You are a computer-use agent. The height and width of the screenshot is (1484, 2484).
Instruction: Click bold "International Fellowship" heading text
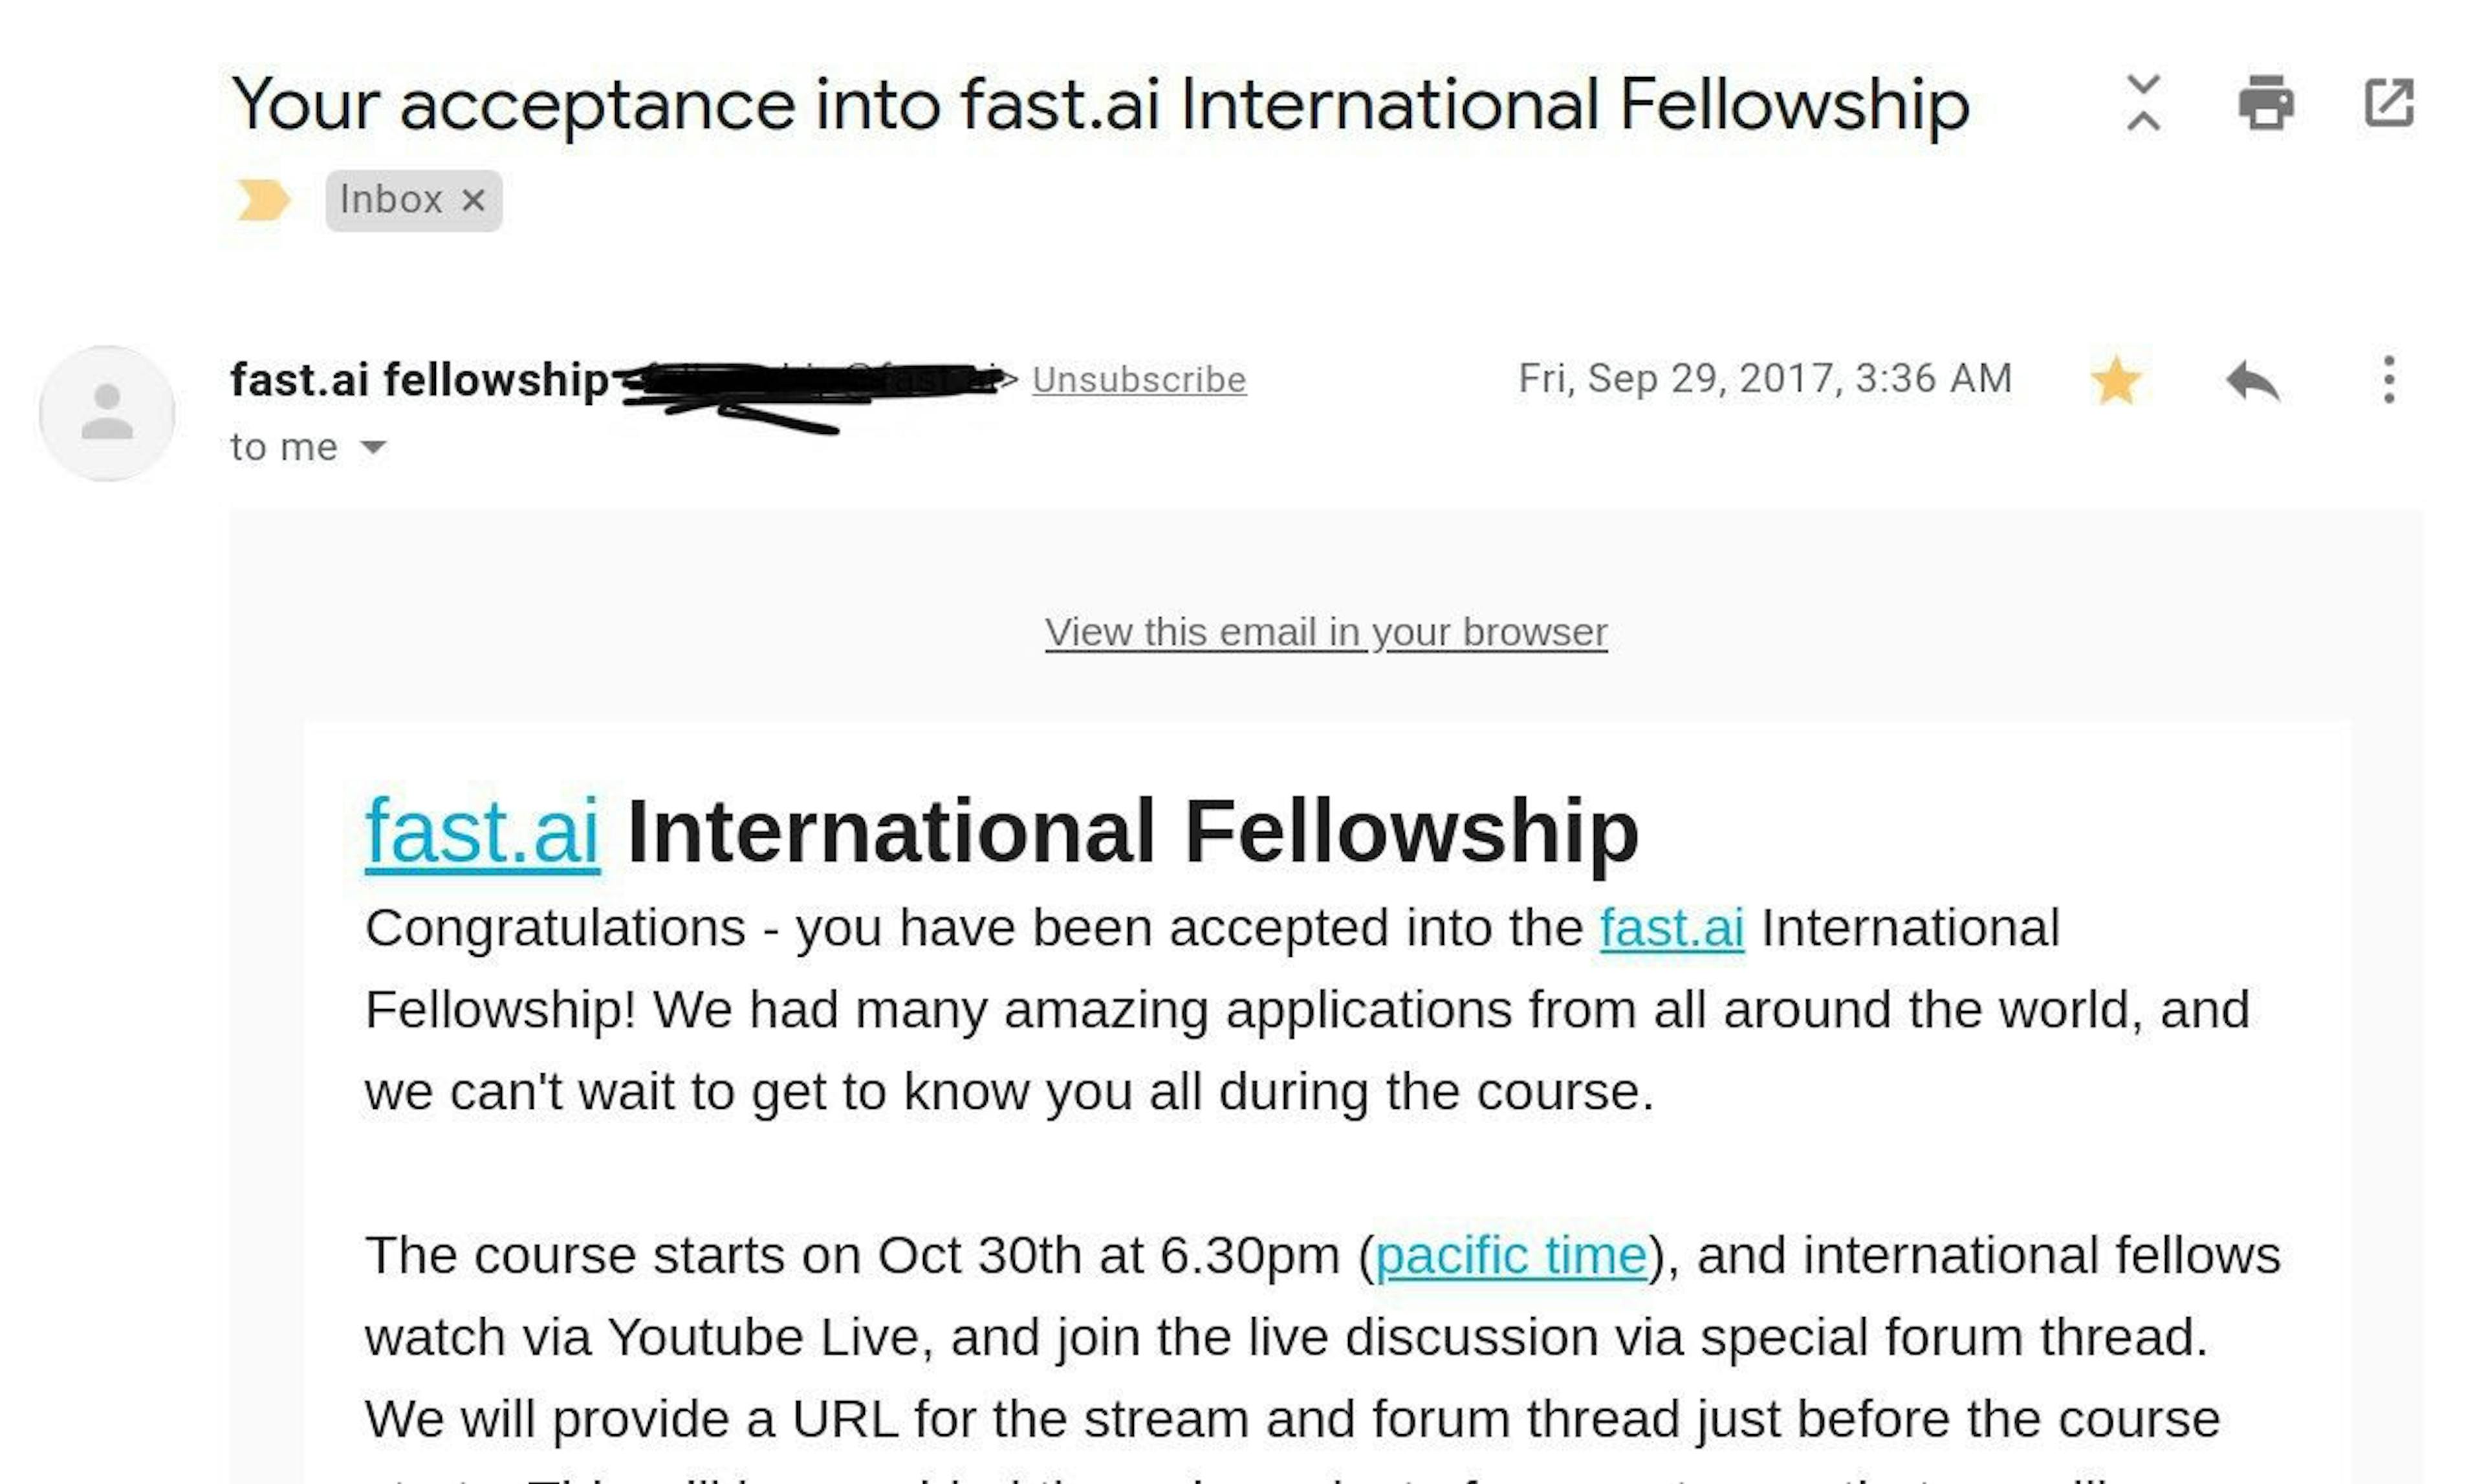coord(1132,831)
